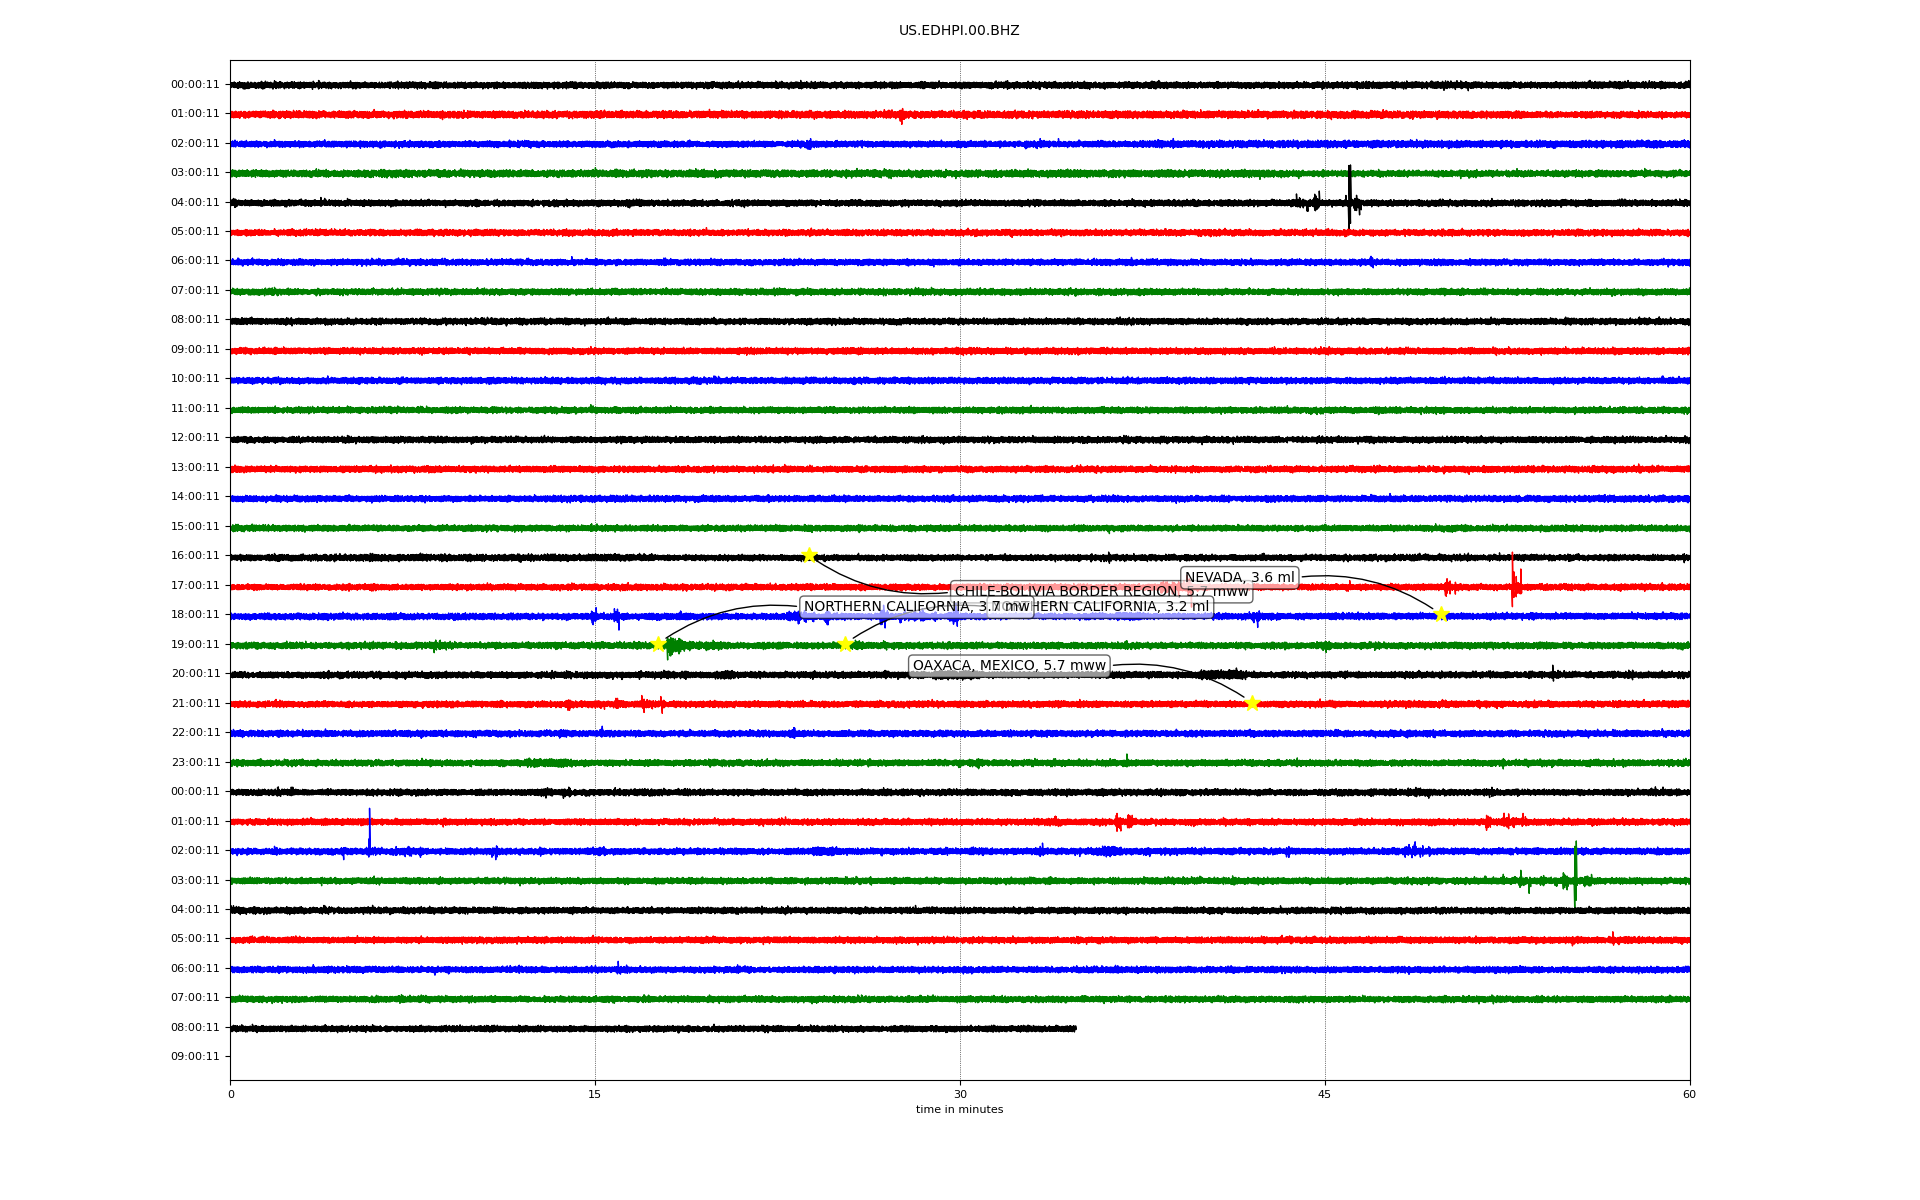
Task: Click the end of the final 08:00:11 trace
Action: click(x=1075, y=1028)
